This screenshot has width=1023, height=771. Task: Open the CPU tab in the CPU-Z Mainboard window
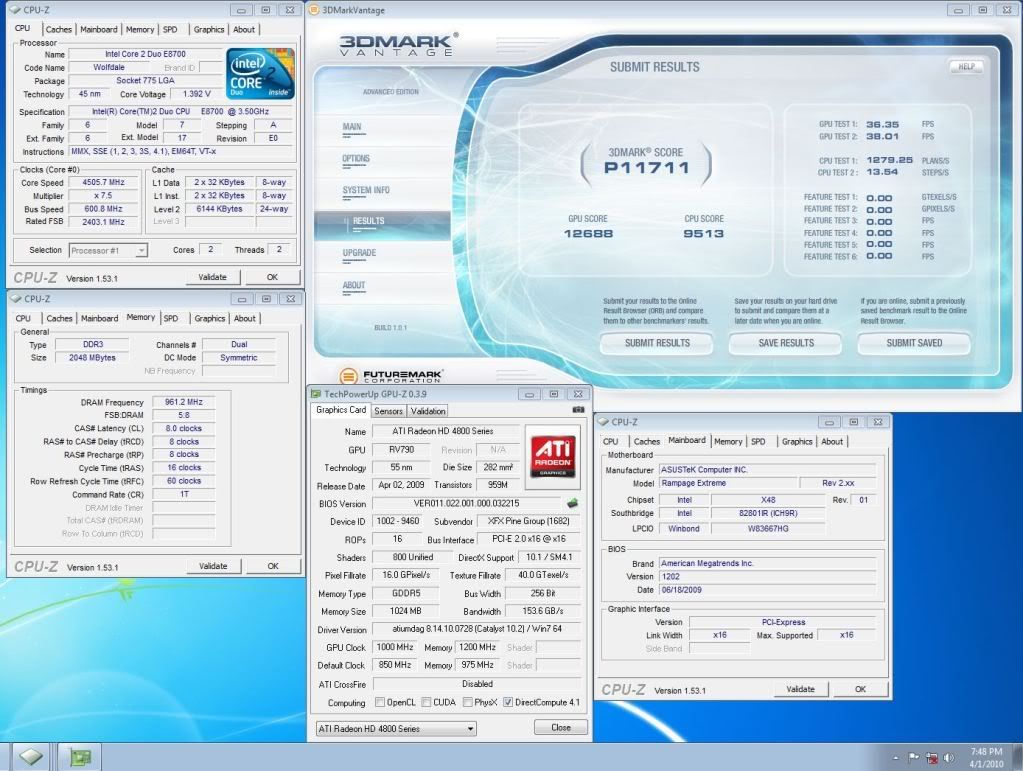click(611, 442)
